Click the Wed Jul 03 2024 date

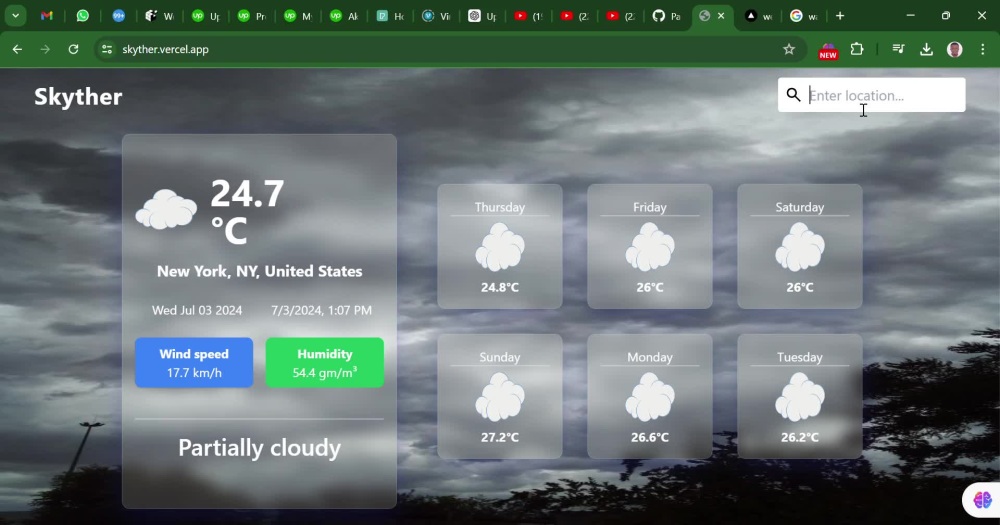pos(197,310)
